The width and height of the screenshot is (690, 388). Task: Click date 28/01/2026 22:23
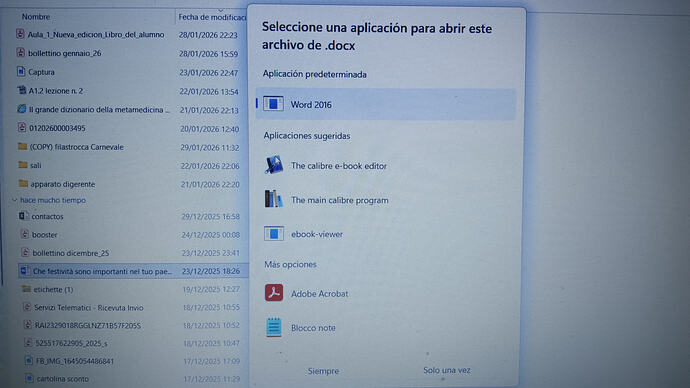[x=208, y=35]
